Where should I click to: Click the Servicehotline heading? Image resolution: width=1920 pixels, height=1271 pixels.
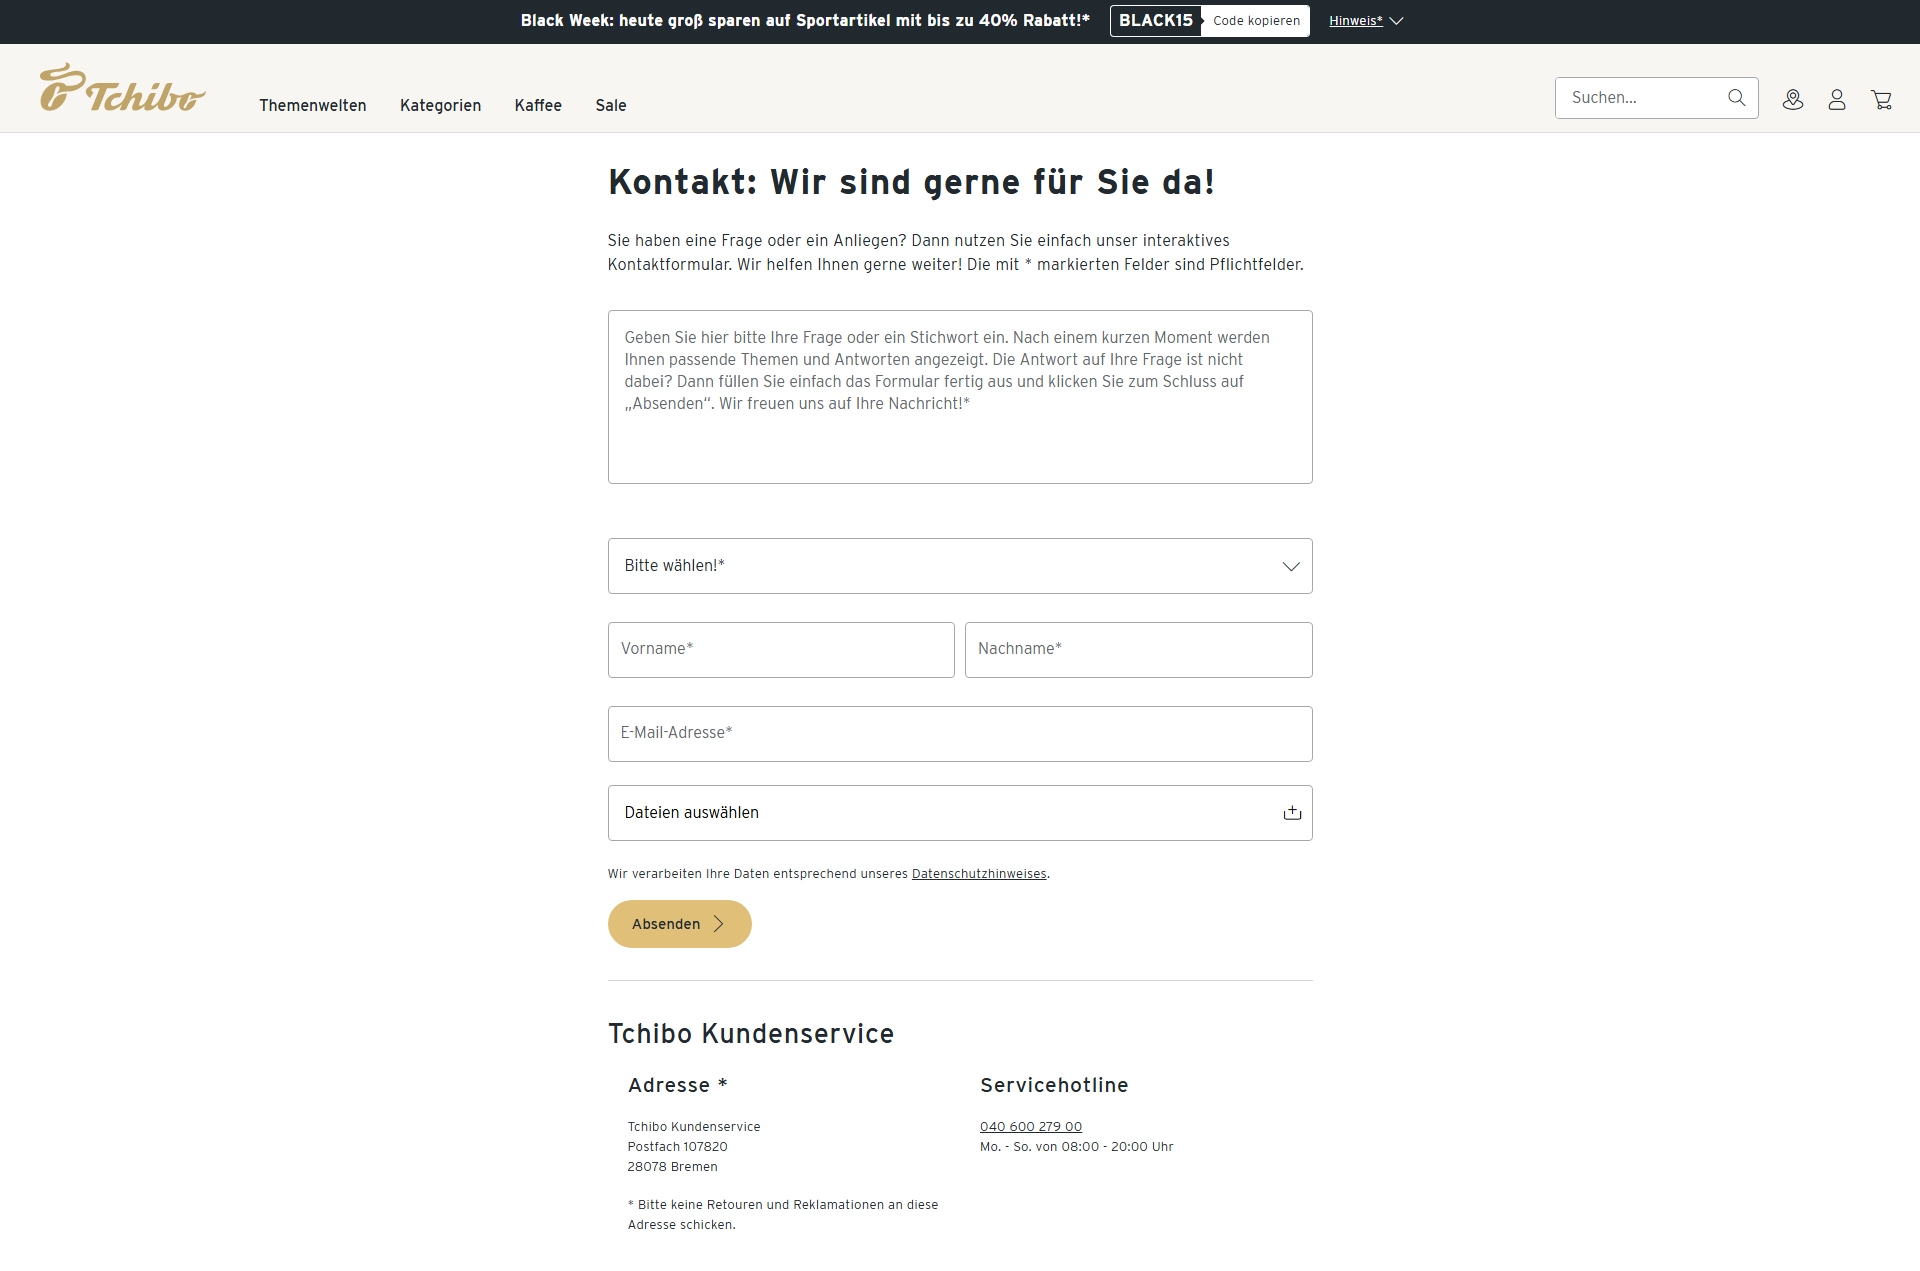1054,1086
